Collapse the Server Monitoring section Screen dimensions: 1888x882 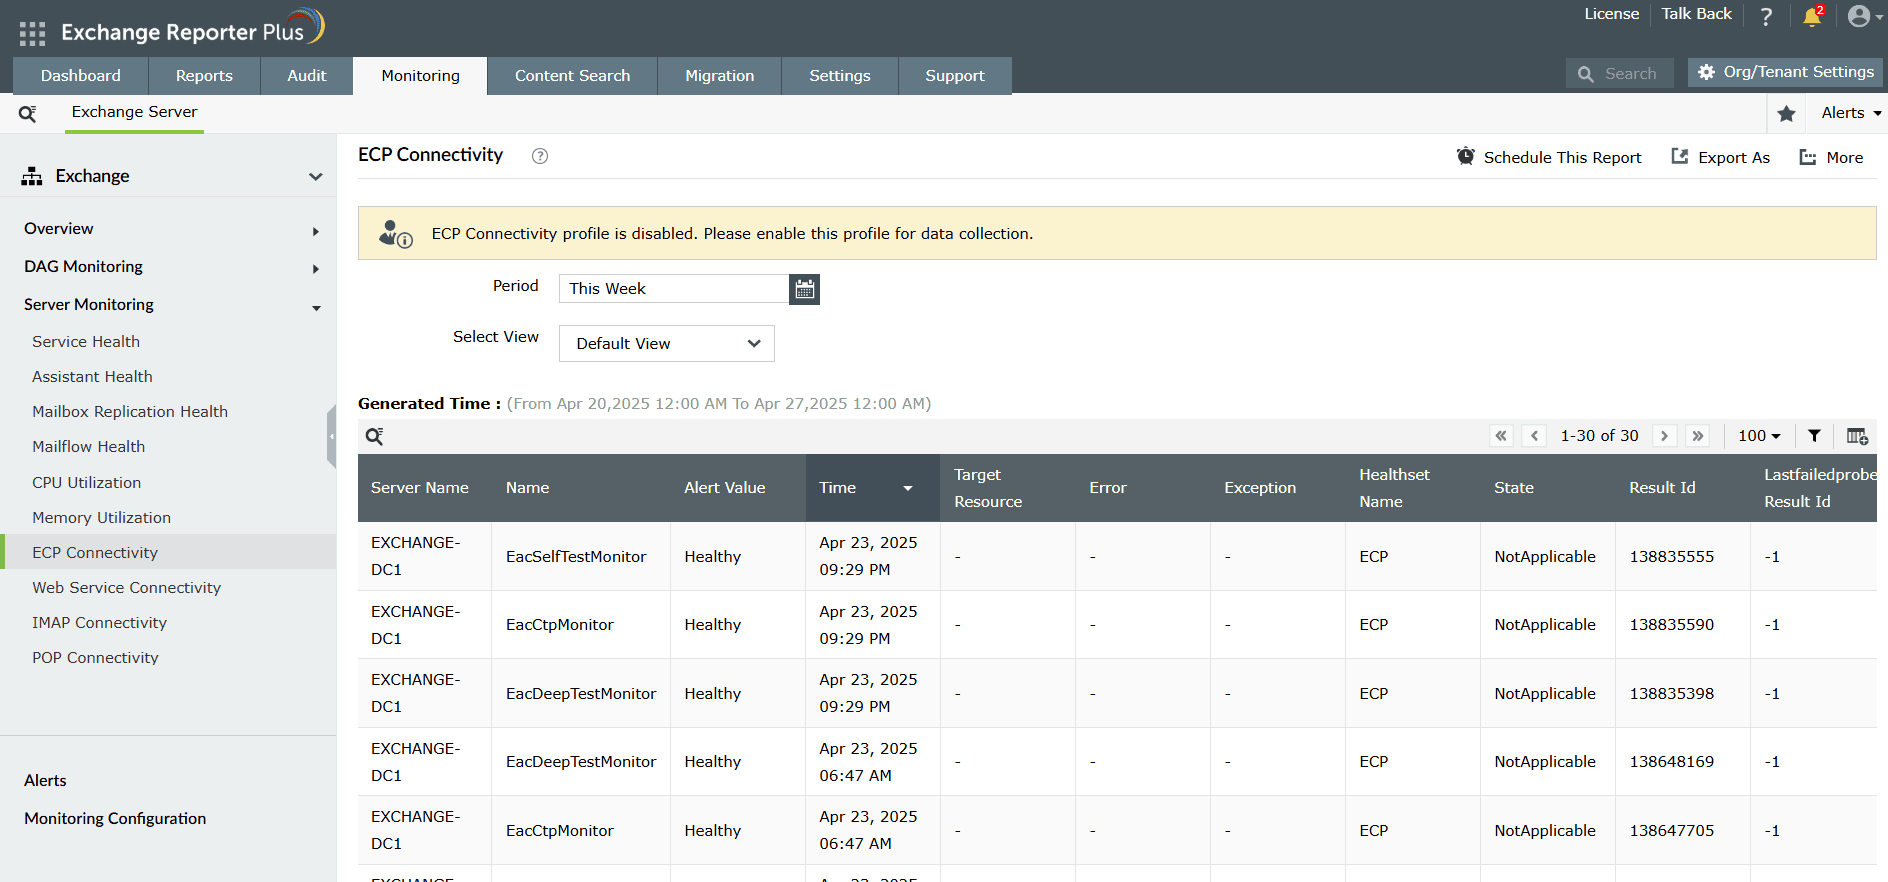click(316, 307)
